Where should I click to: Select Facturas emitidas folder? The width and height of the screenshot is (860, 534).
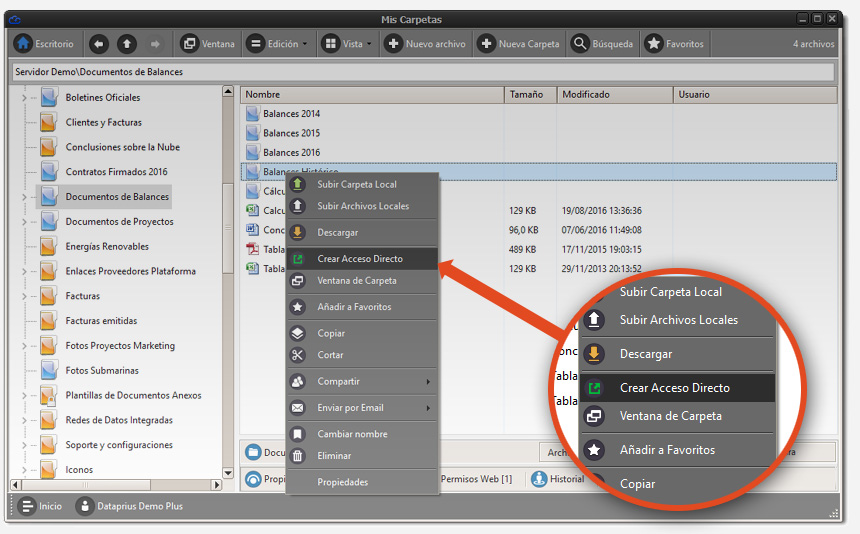[101, 321]
